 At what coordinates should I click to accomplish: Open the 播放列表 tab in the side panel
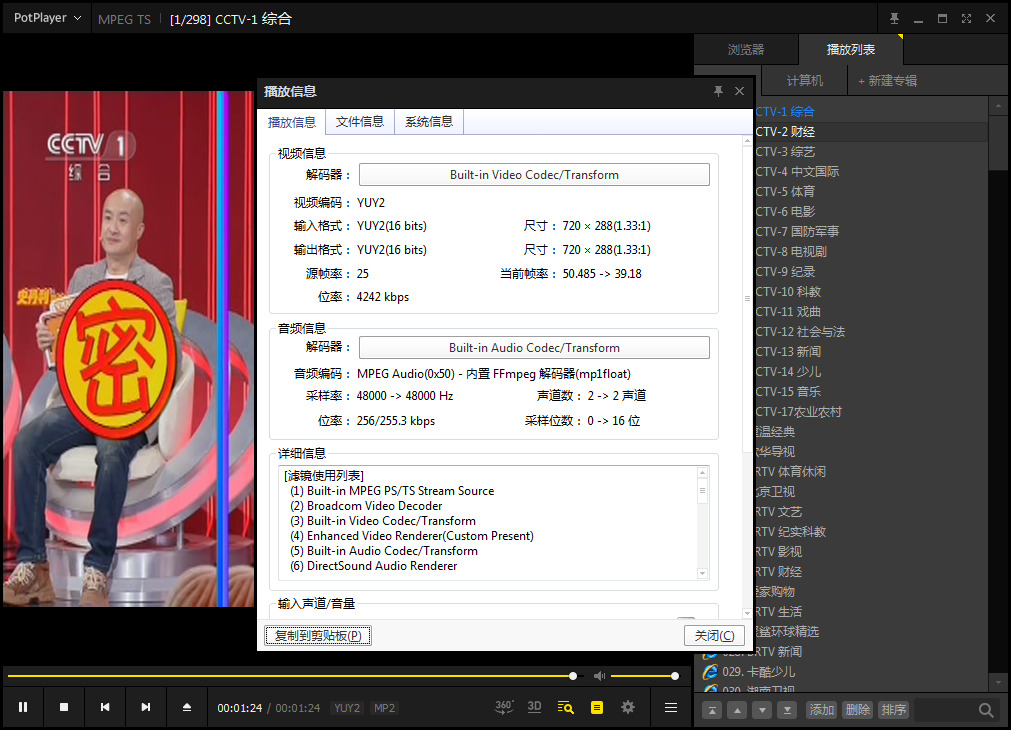click(x=850, y=50)
